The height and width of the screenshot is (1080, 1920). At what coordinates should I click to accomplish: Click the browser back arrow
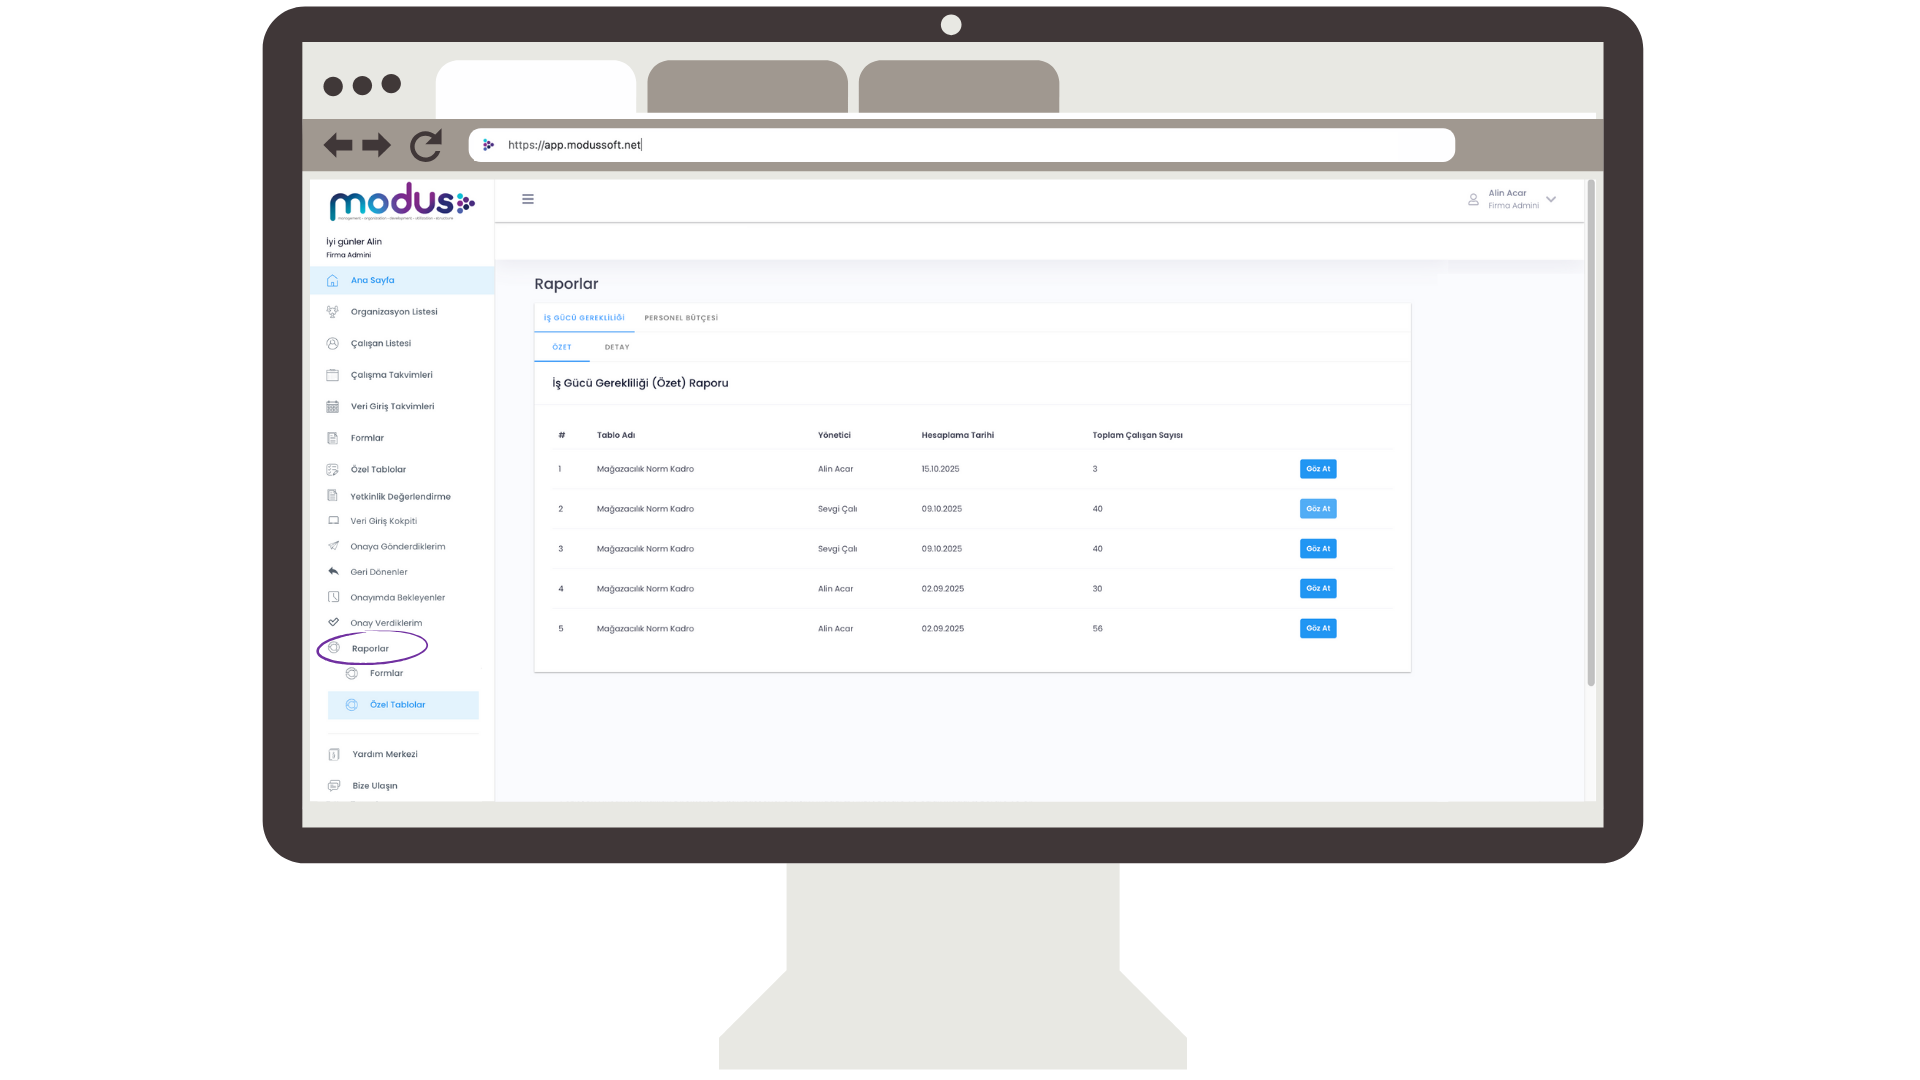338,146
